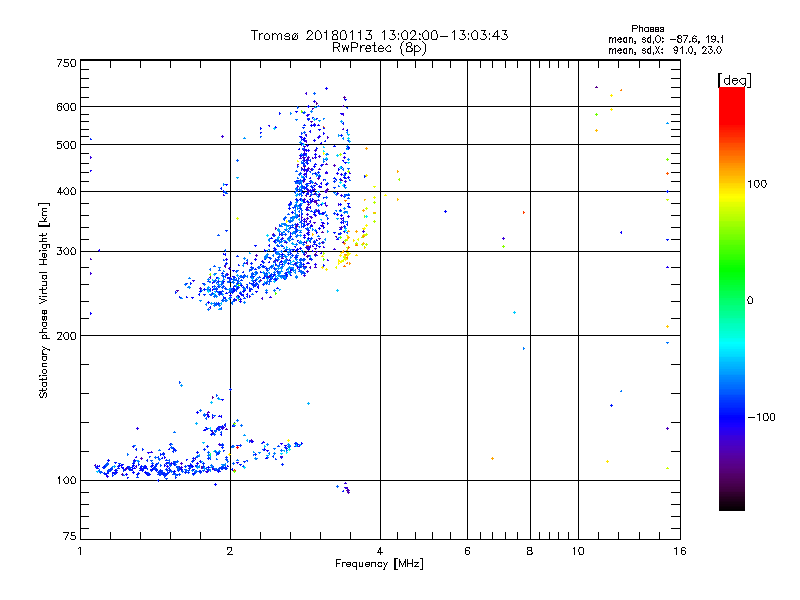Click the y-axis tick label '500'
This screenshot has width=800, height=600.
(x=66, y=145)
